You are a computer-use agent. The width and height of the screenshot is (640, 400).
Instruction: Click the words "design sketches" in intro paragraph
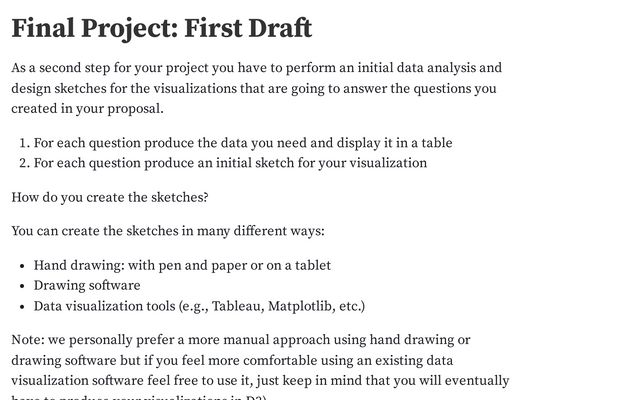[x=60, y=89]
